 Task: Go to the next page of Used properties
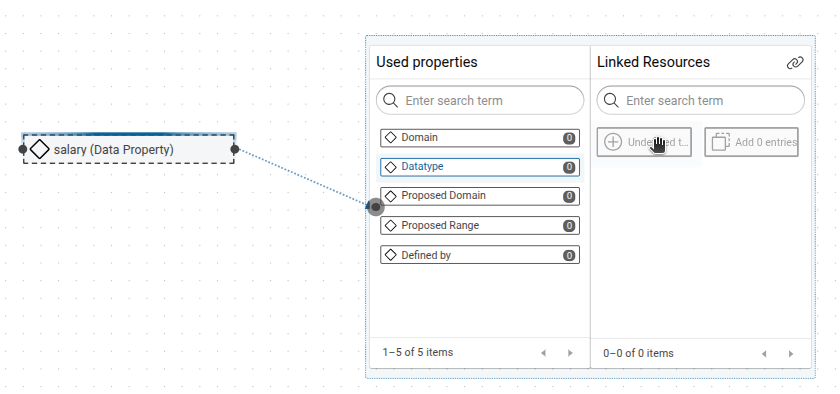coord(570,353)
